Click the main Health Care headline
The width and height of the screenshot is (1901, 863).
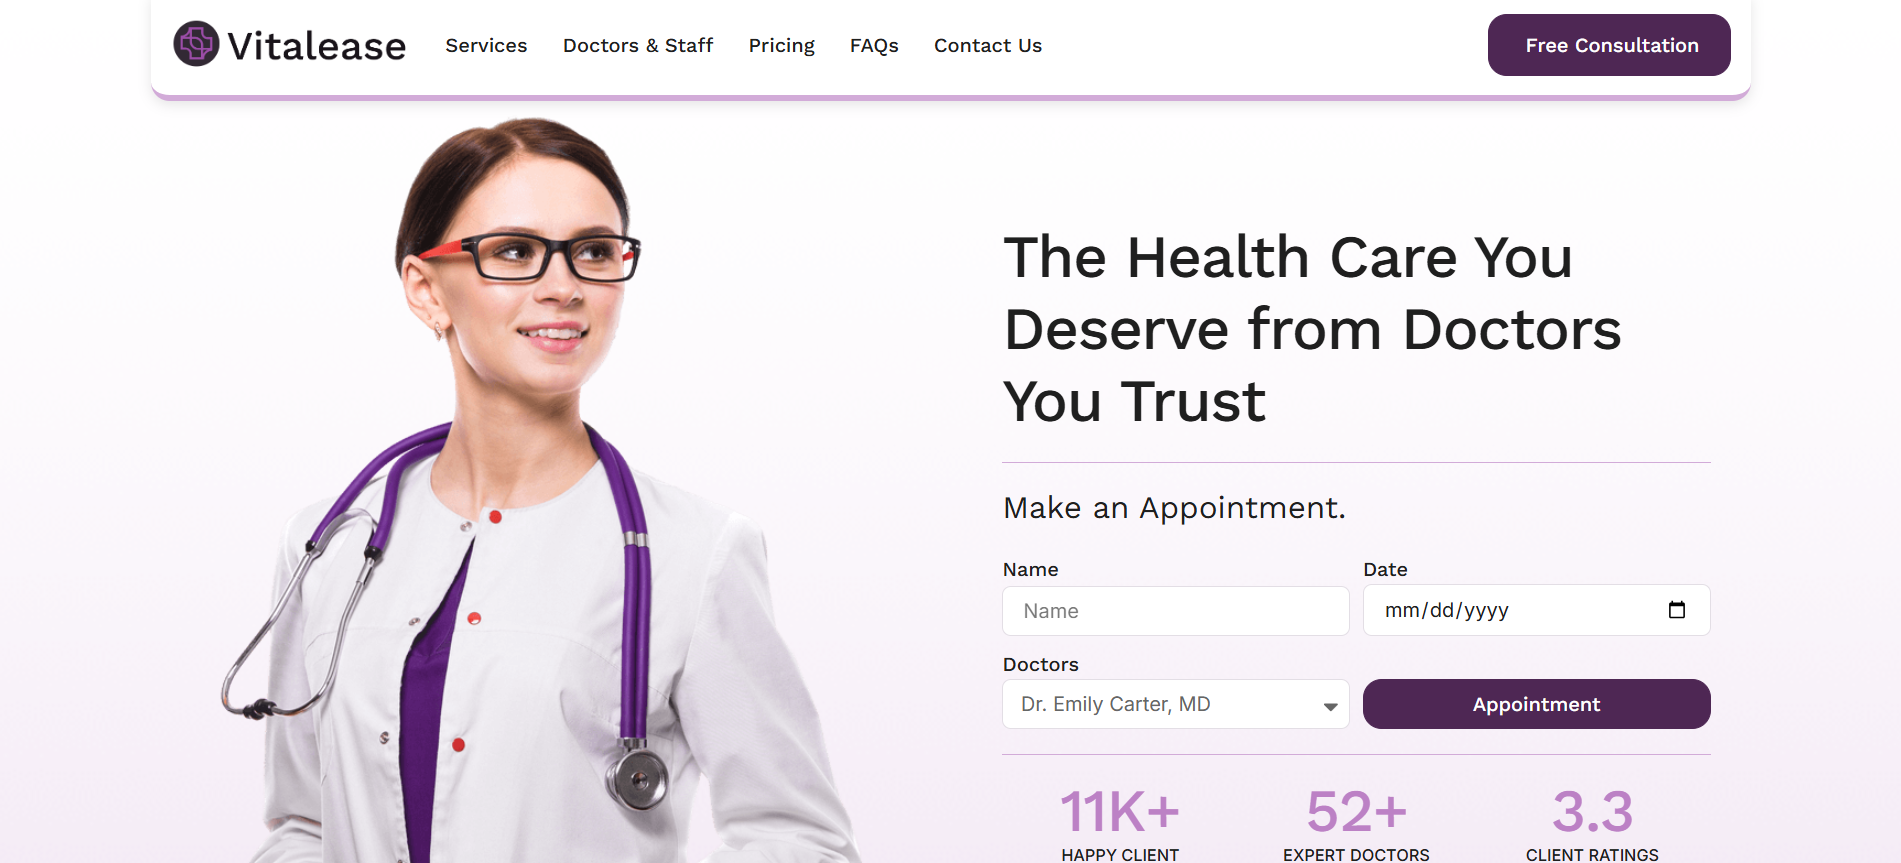[x=1312, y=330]
